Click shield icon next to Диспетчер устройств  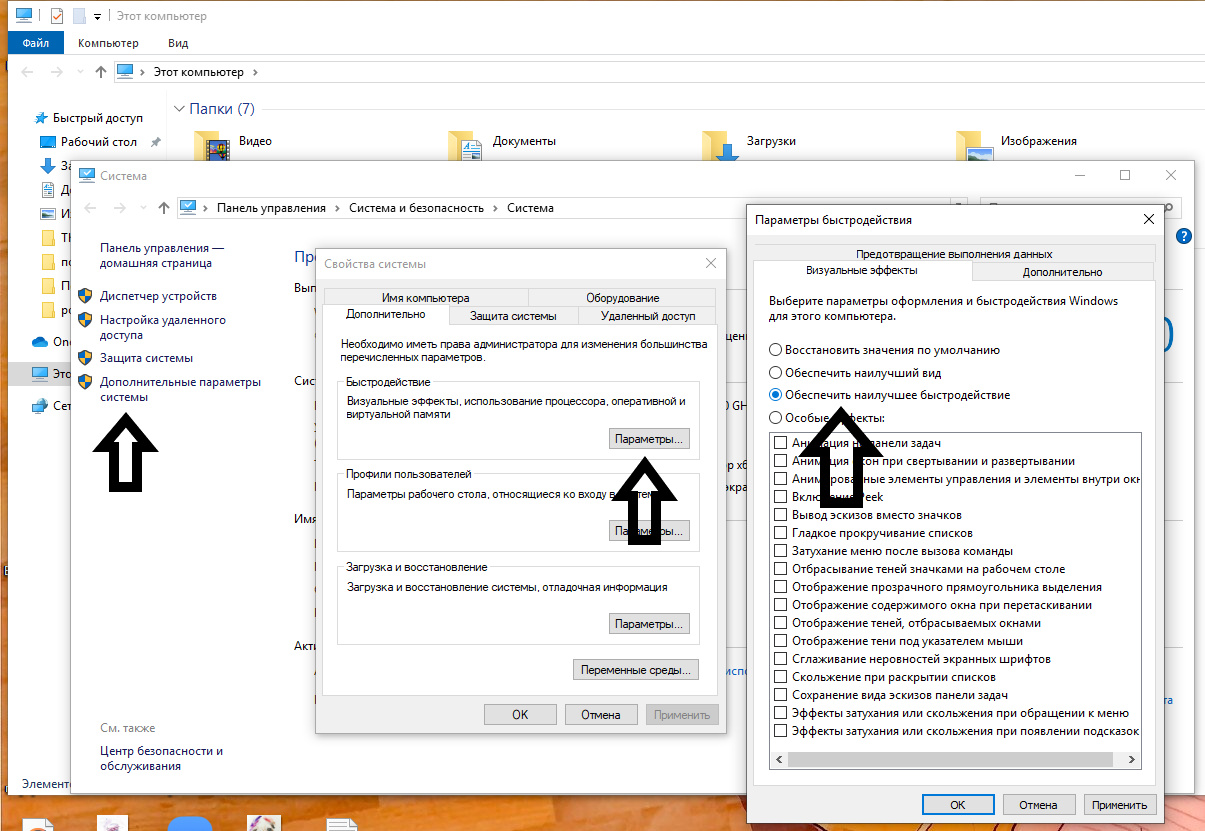pos(85,296)
